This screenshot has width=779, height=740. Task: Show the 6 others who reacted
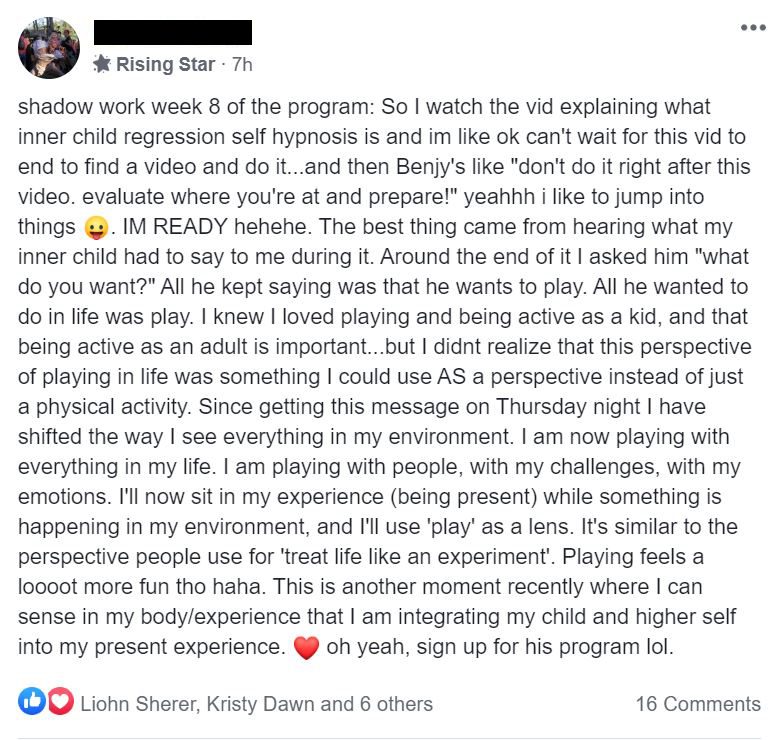pyautogui.click(x=396, y=704)
